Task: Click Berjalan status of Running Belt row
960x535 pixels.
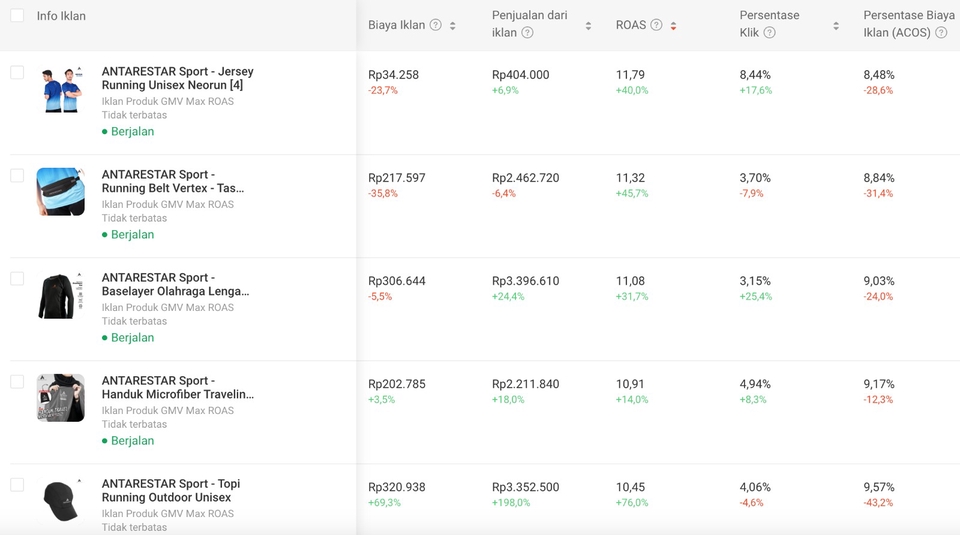Action: point(128,234)
